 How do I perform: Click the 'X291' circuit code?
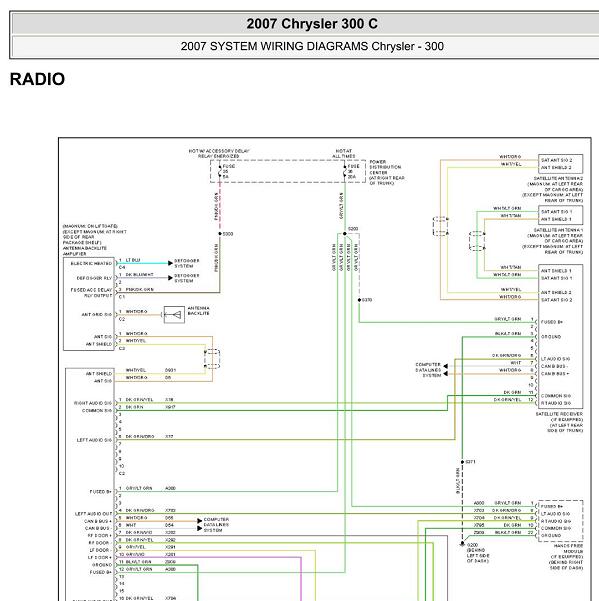click(171, 547)
